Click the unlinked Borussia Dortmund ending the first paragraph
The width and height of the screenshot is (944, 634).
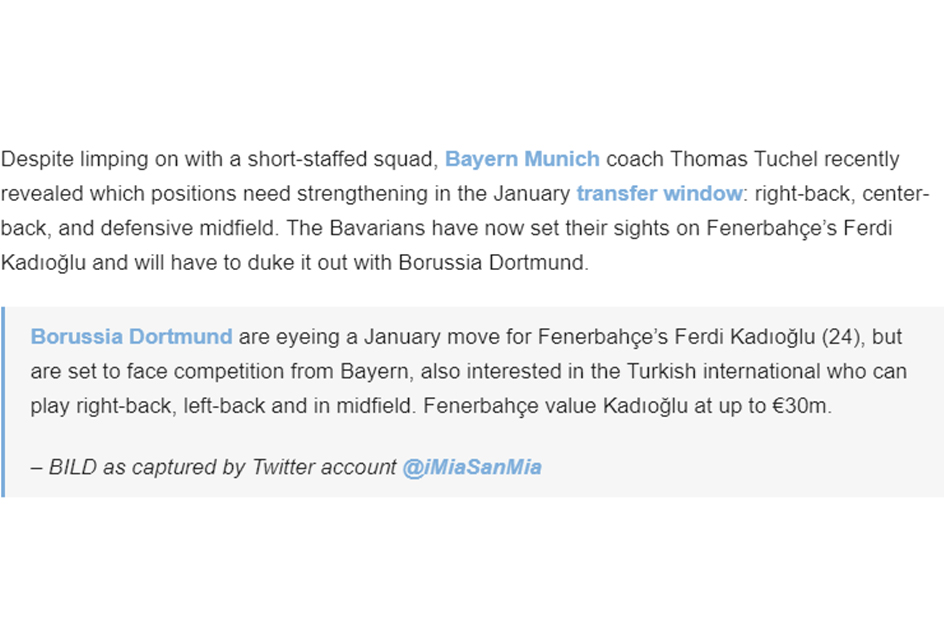[492, 263]
